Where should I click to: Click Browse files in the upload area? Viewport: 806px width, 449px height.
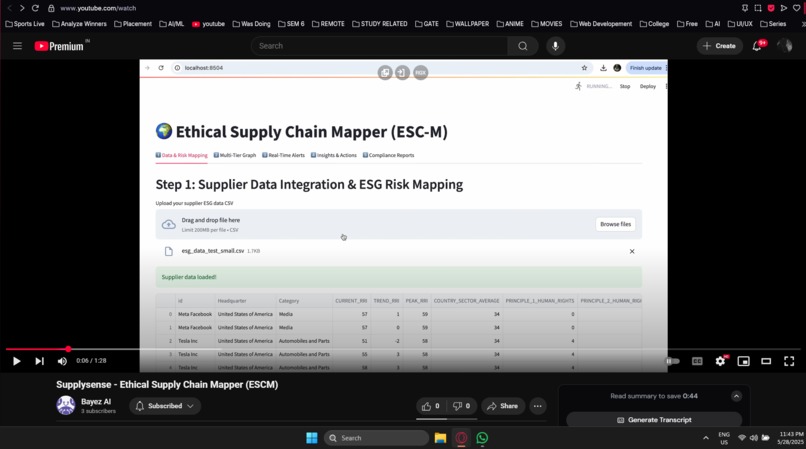click(x=615, y=224)
